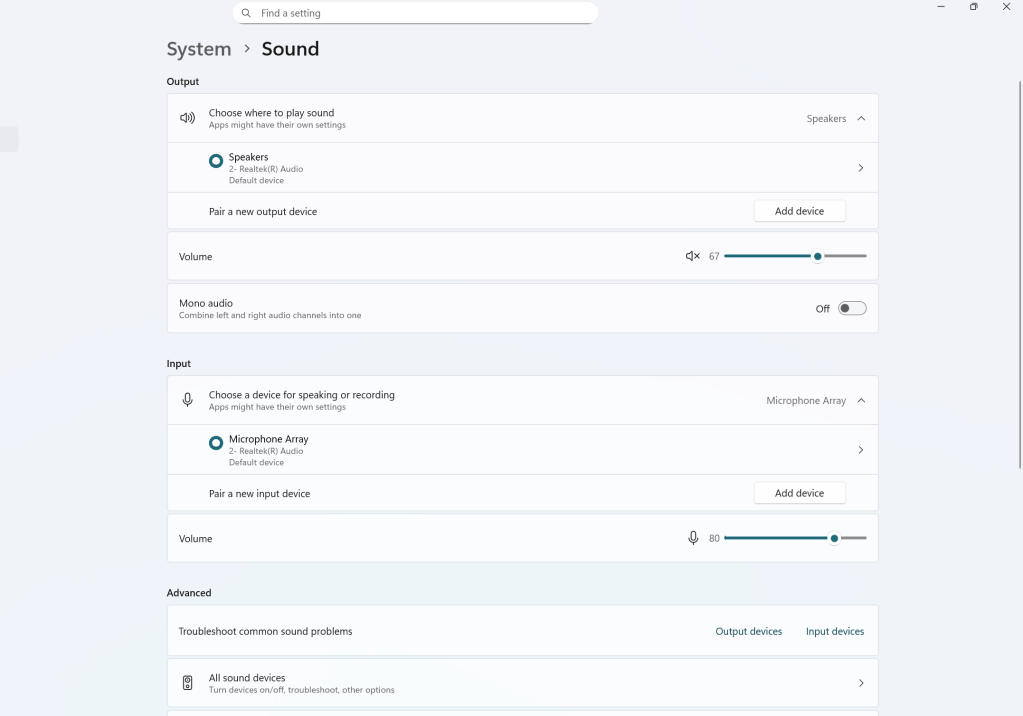
Task: Select the Speakers radio button
Action: click(x=215, y=160)
